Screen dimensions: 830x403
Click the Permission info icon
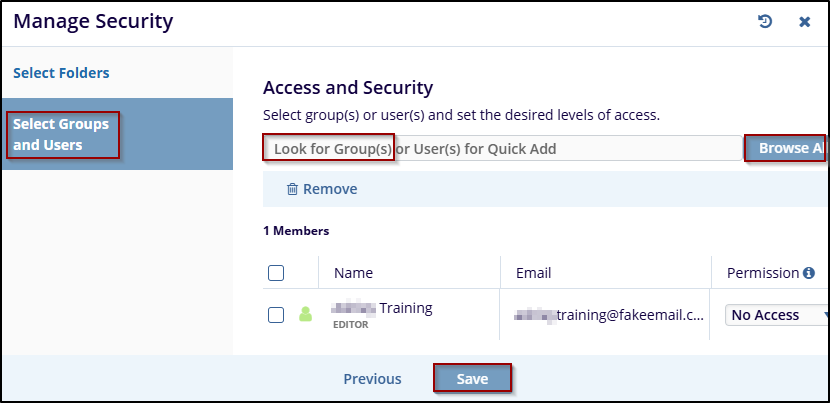pyautogui.click(x=809, y=273)
